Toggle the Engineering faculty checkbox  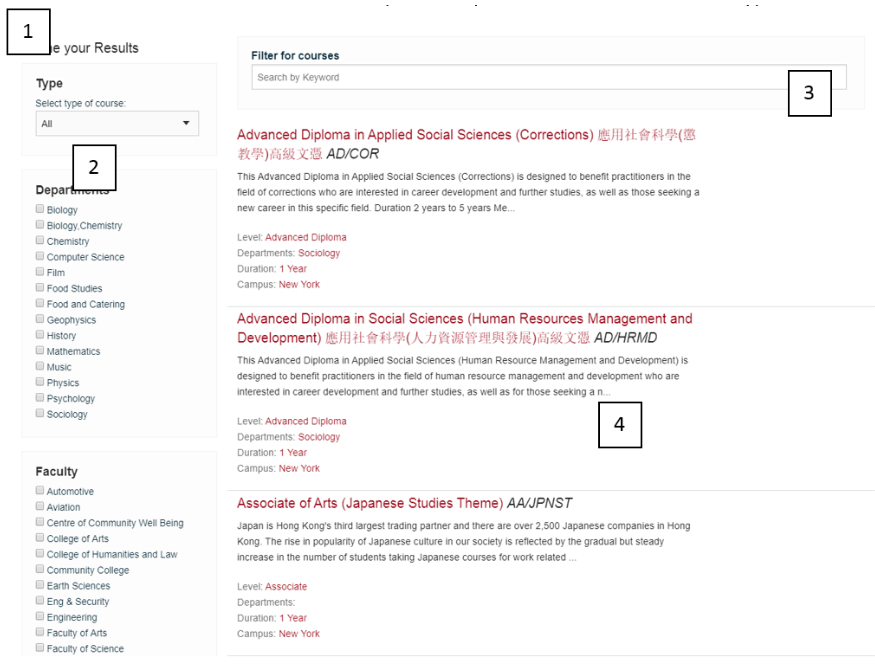point(40,617)
